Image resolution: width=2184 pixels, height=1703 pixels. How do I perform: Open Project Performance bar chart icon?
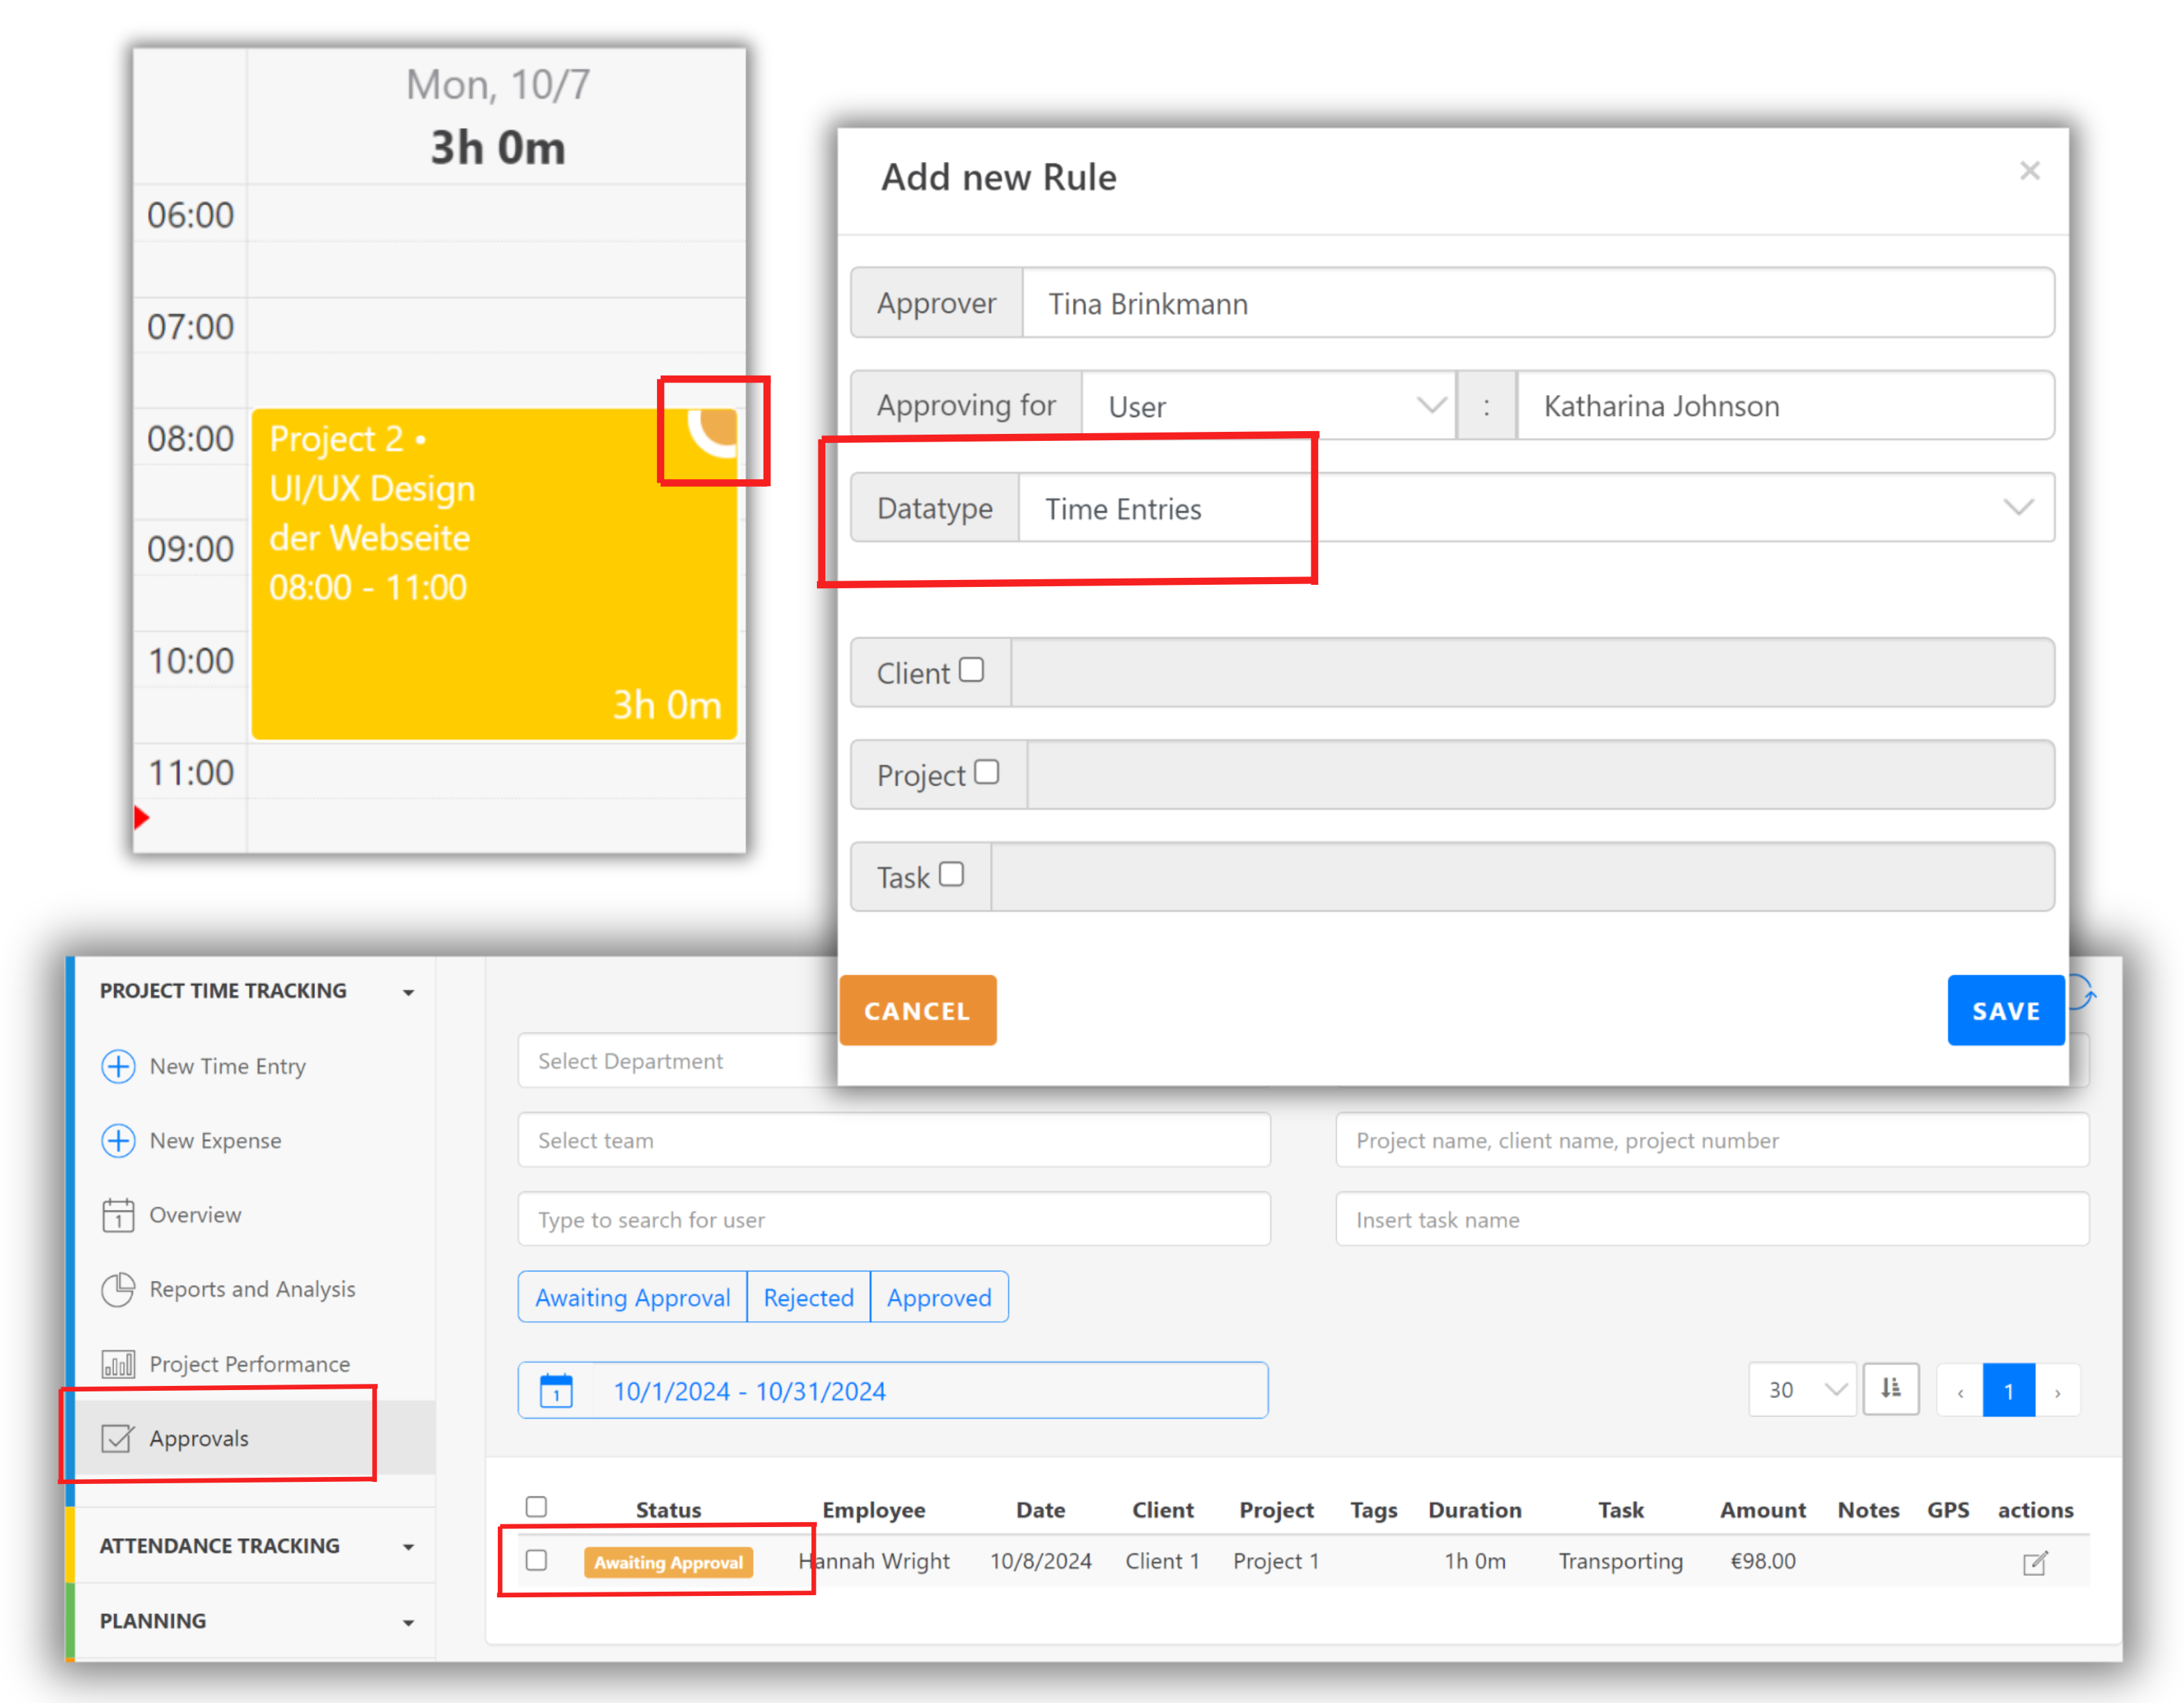click(x=118, y=1364)
